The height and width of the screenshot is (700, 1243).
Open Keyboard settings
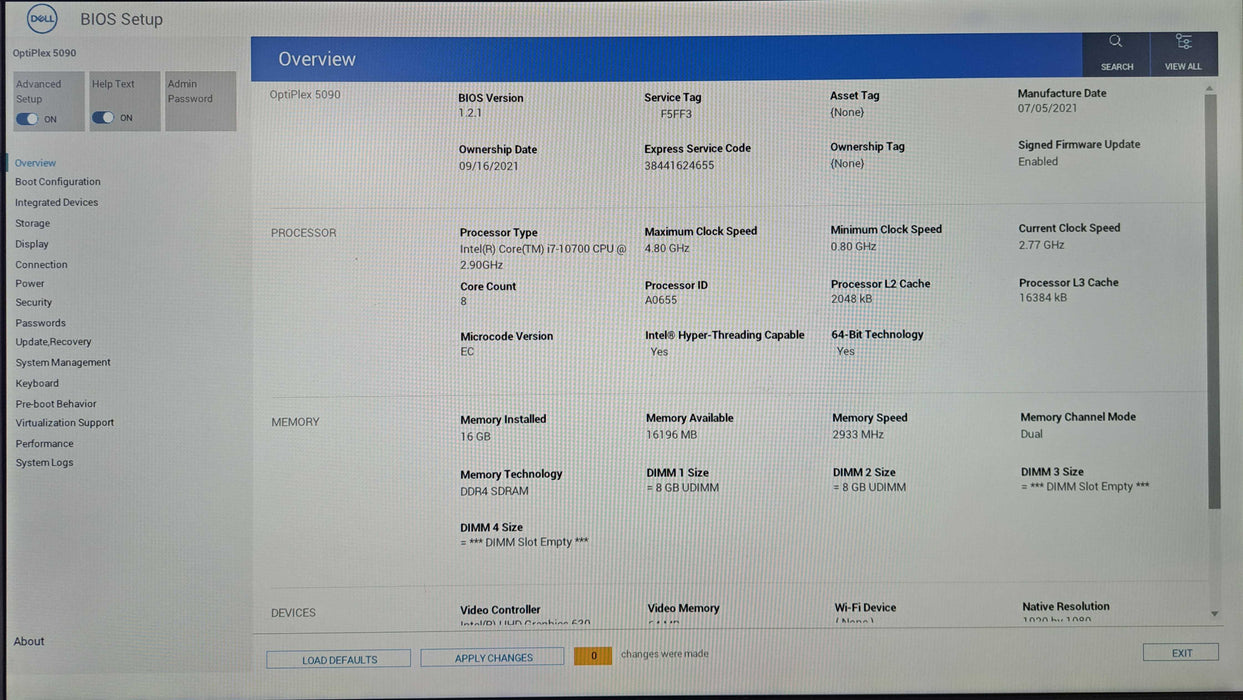tap(37, 383)
